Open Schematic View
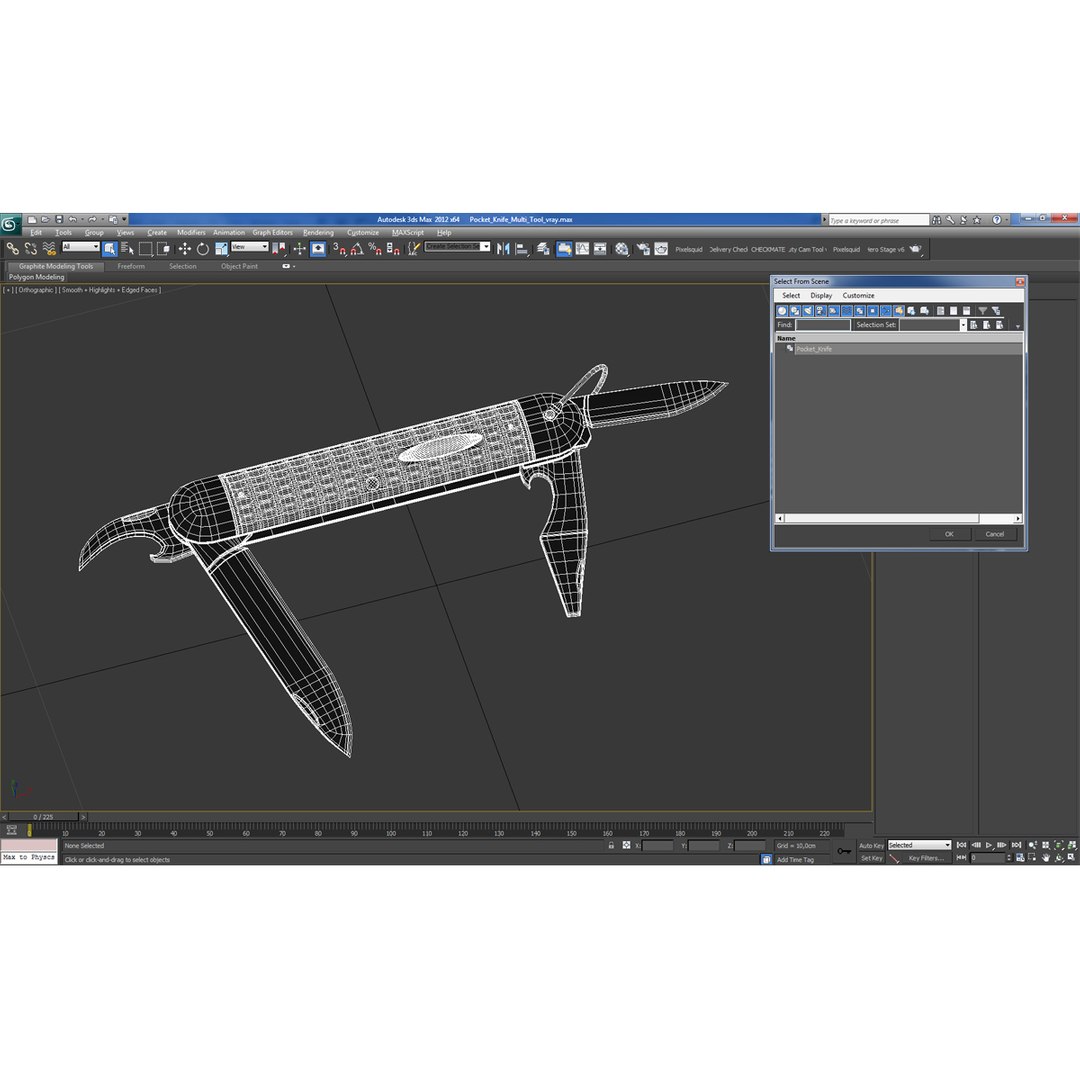 click(600, 249)
